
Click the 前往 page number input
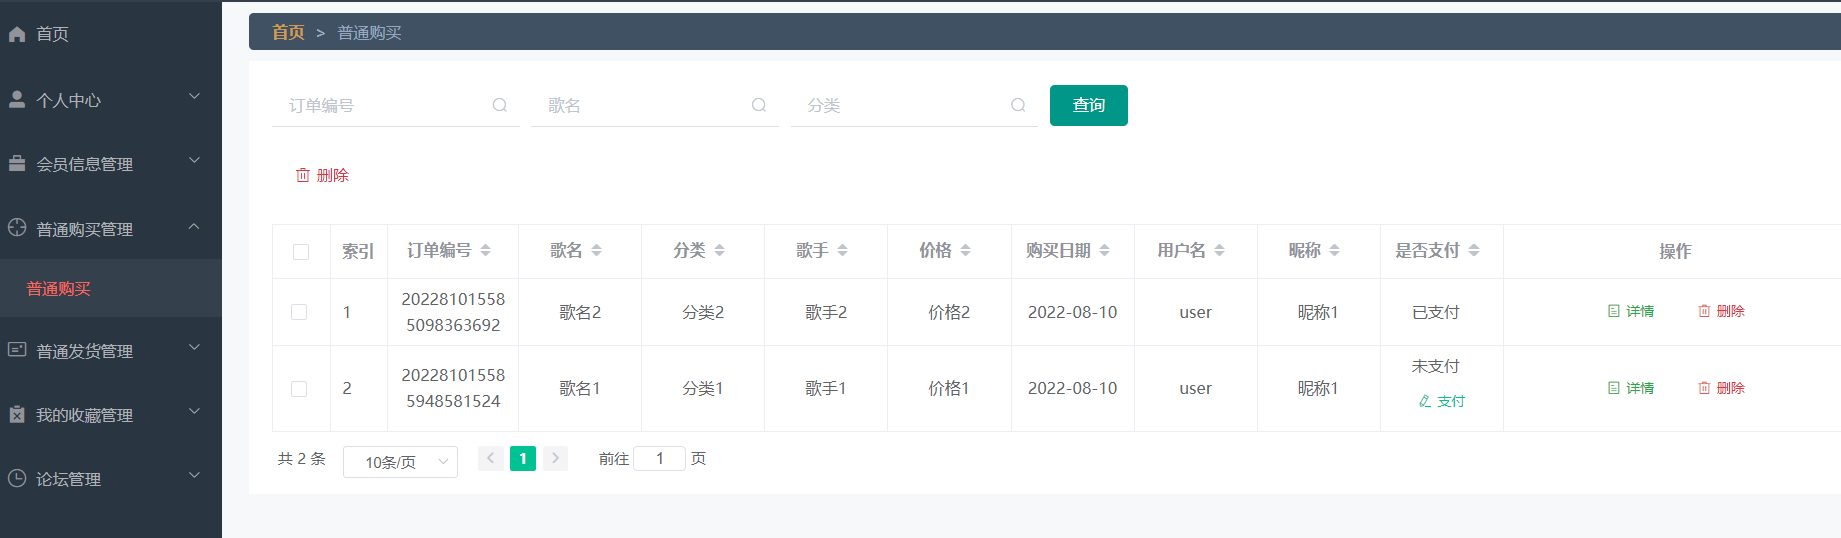(x=660, y=458)
